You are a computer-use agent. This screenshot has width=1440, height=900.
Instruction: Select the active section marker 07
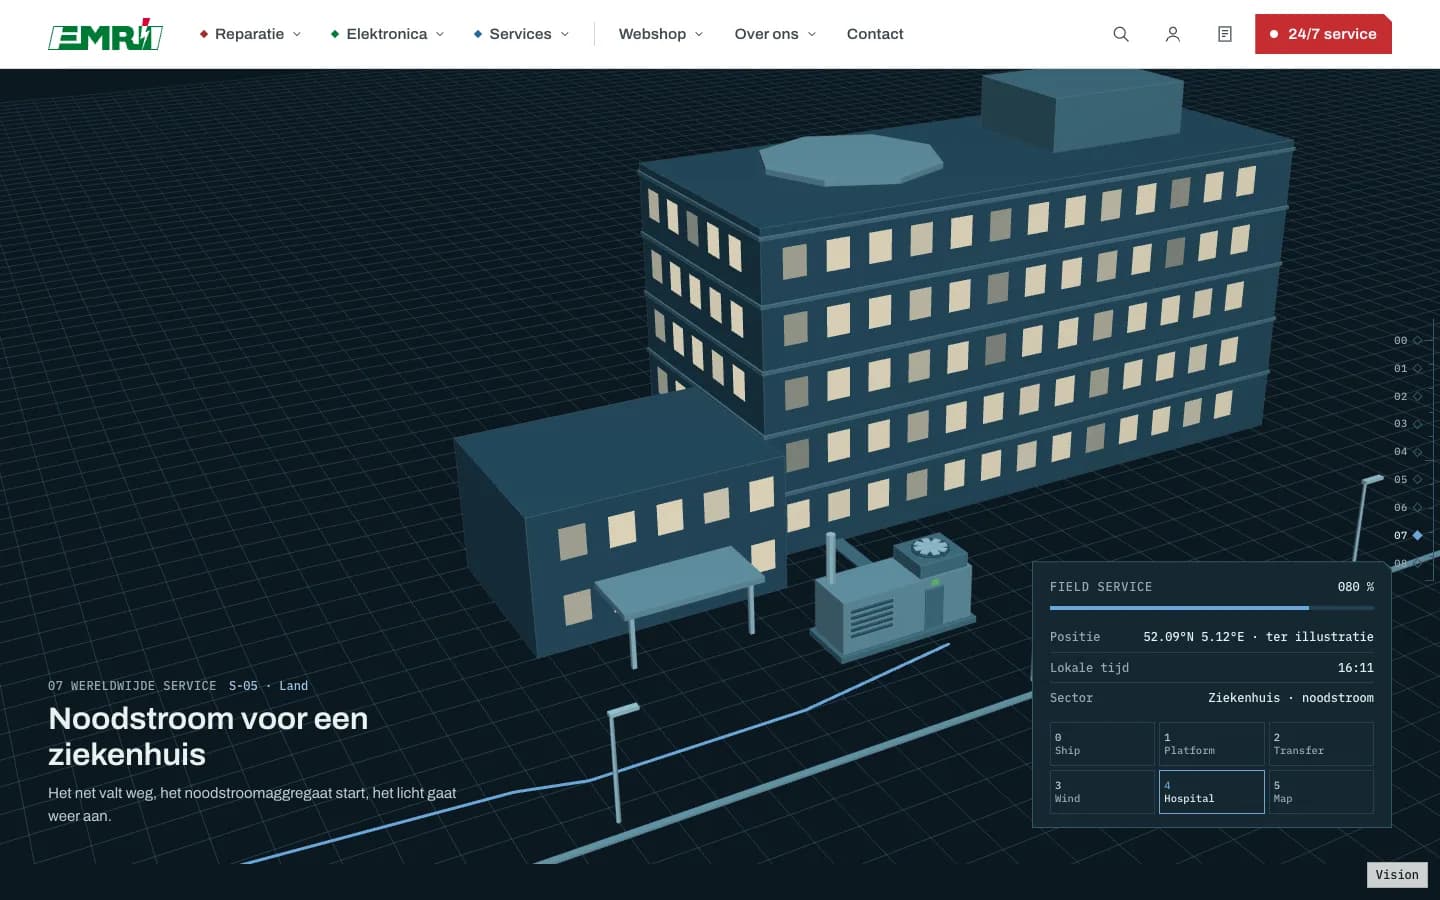(1408, 536)
